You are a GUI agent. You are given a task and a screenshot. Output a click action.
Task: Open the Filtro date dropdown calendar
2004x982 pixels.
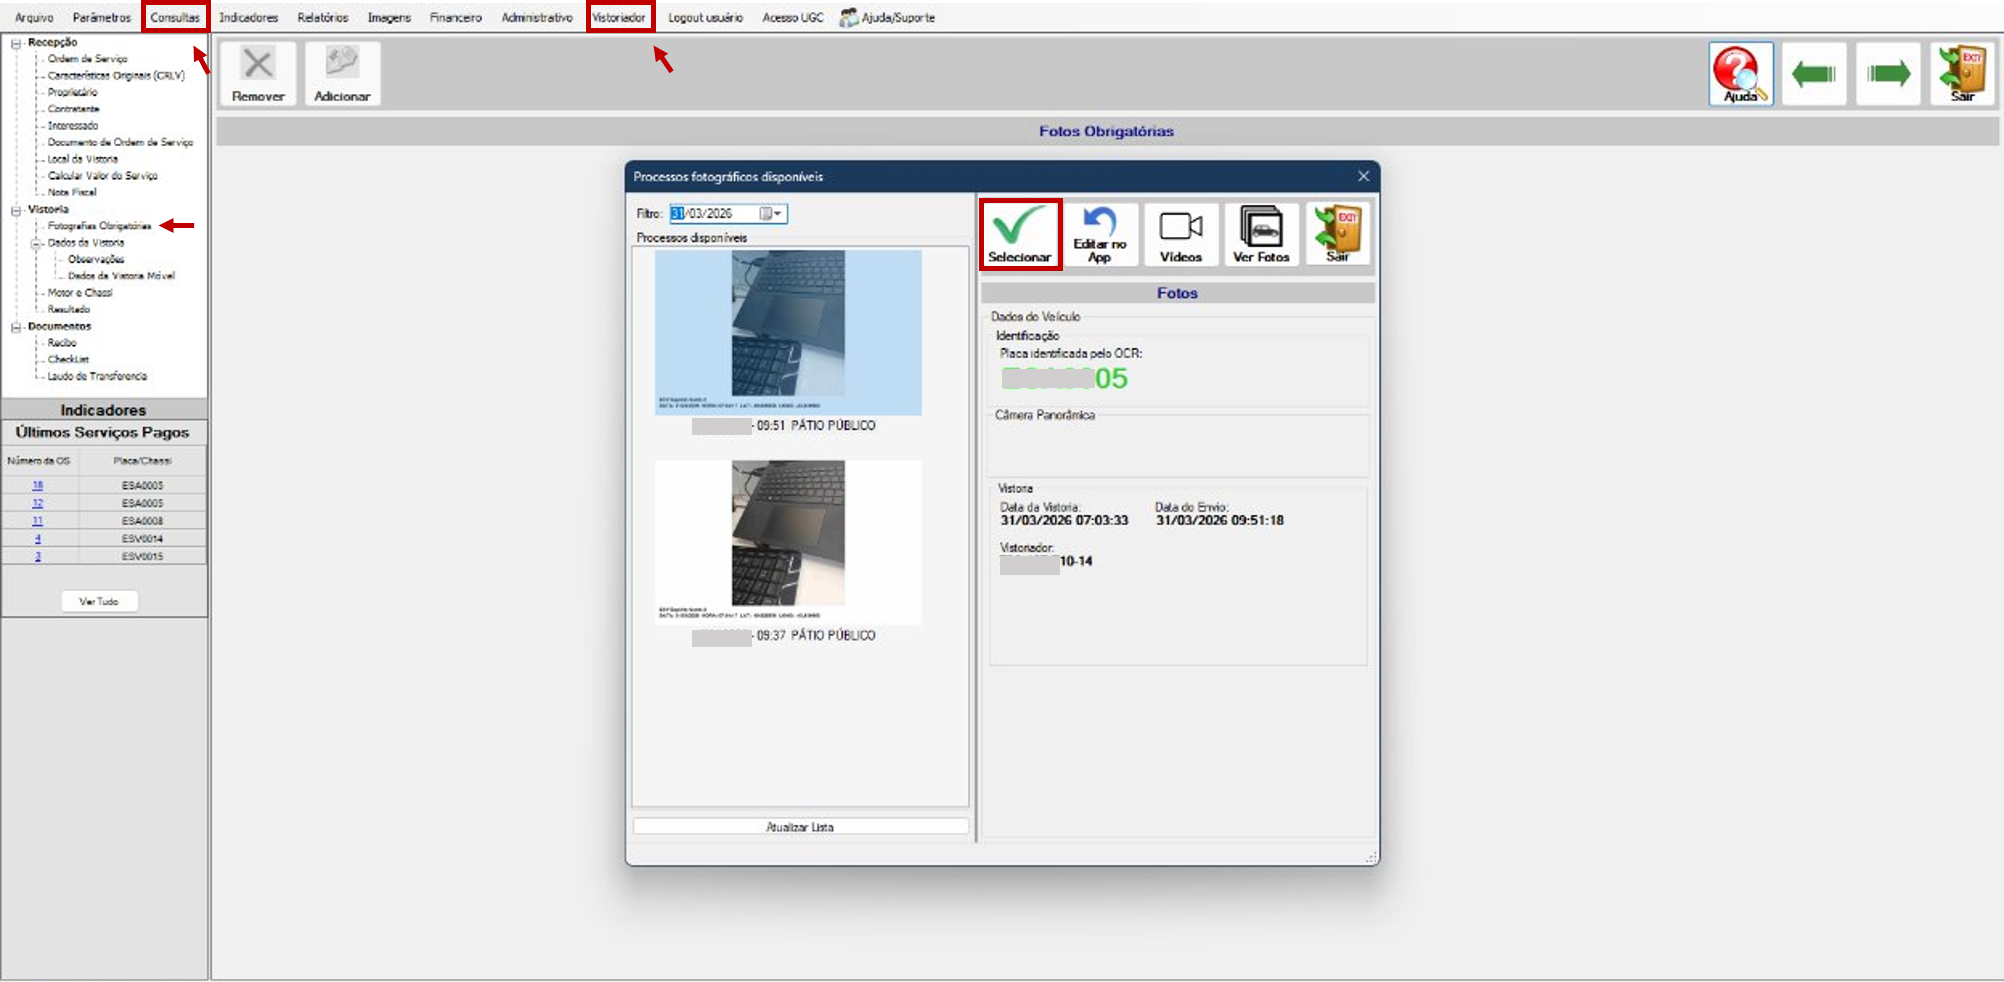(x=771, y=213)
